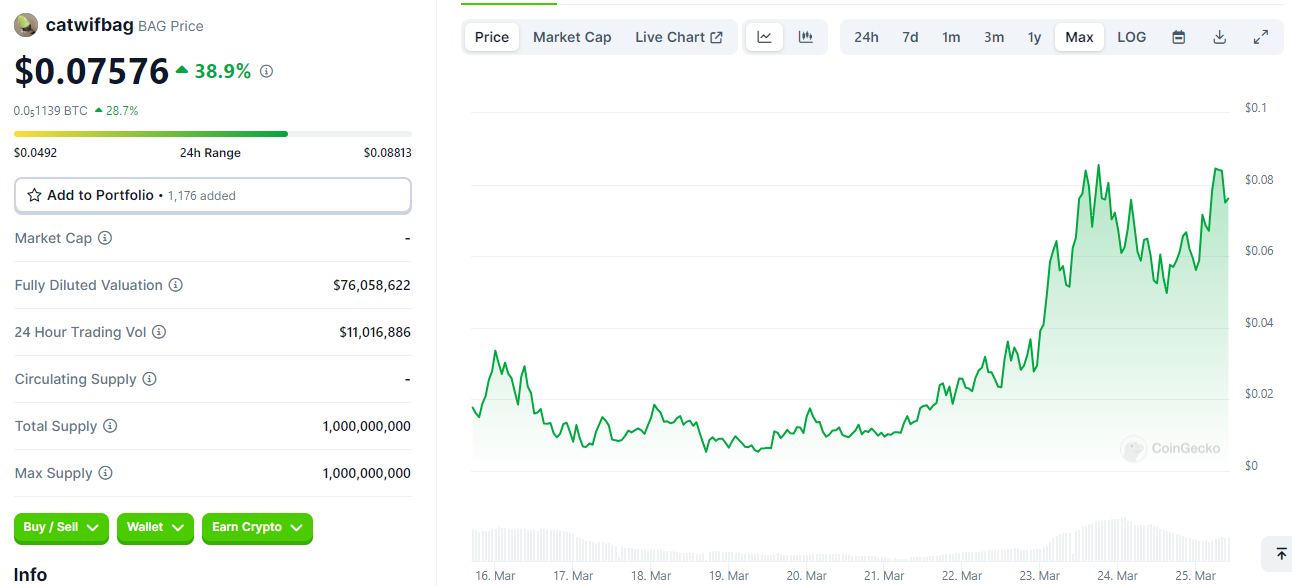
Task: Open the 24 Hour Trading Vol info icon
Action: point(159,332)
